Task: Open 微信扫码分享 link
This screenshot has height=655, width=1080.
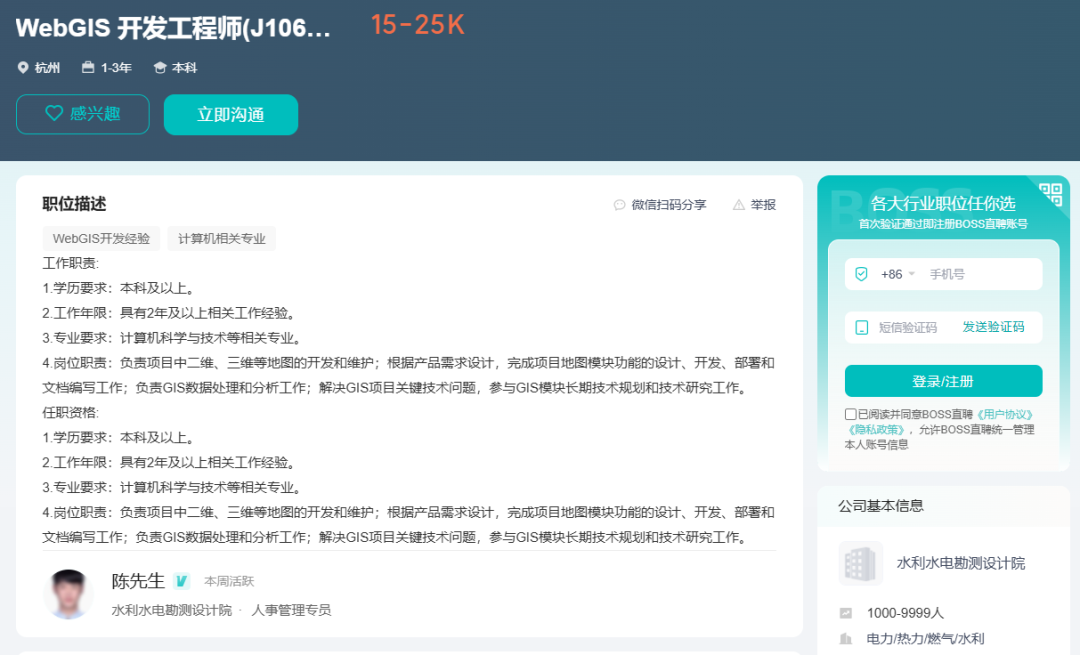Action: [x=669, y=205]
